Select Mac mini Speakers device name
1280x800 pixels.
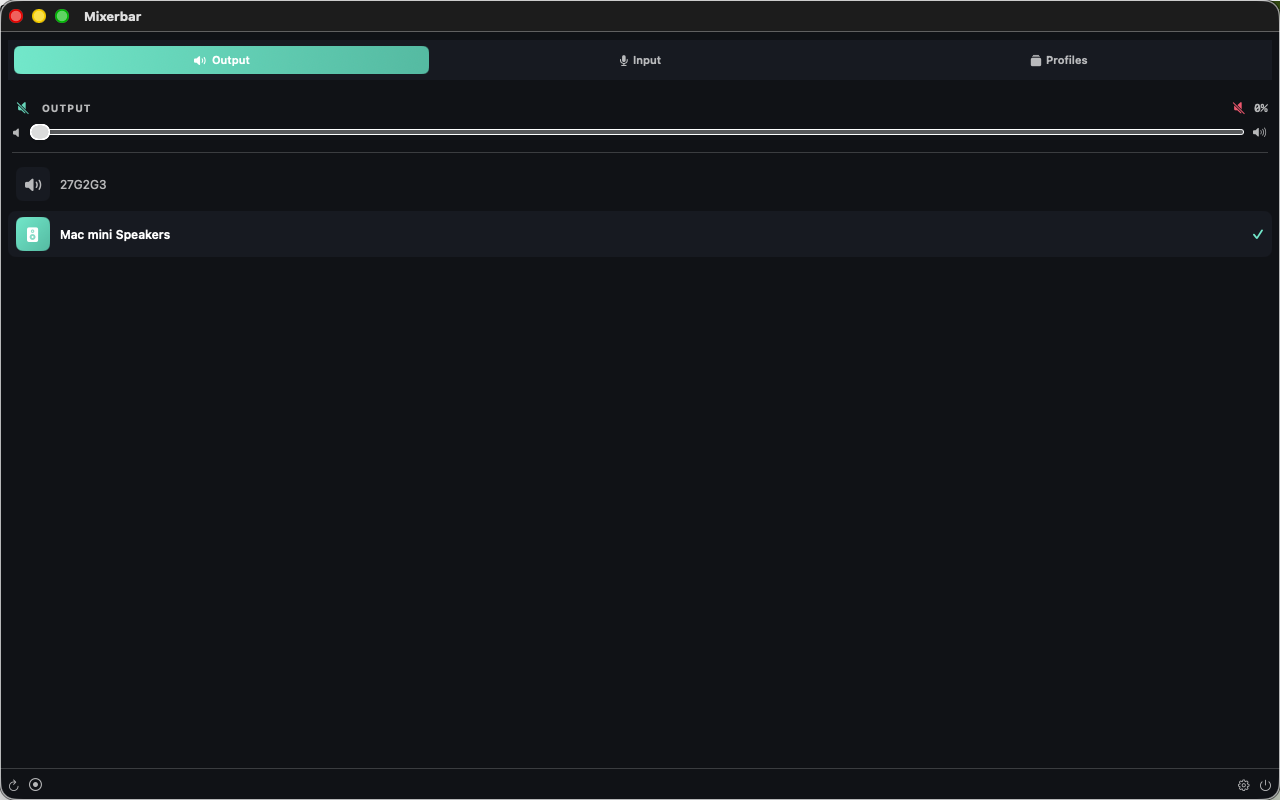pyautogui.click(x=115, y=235)
